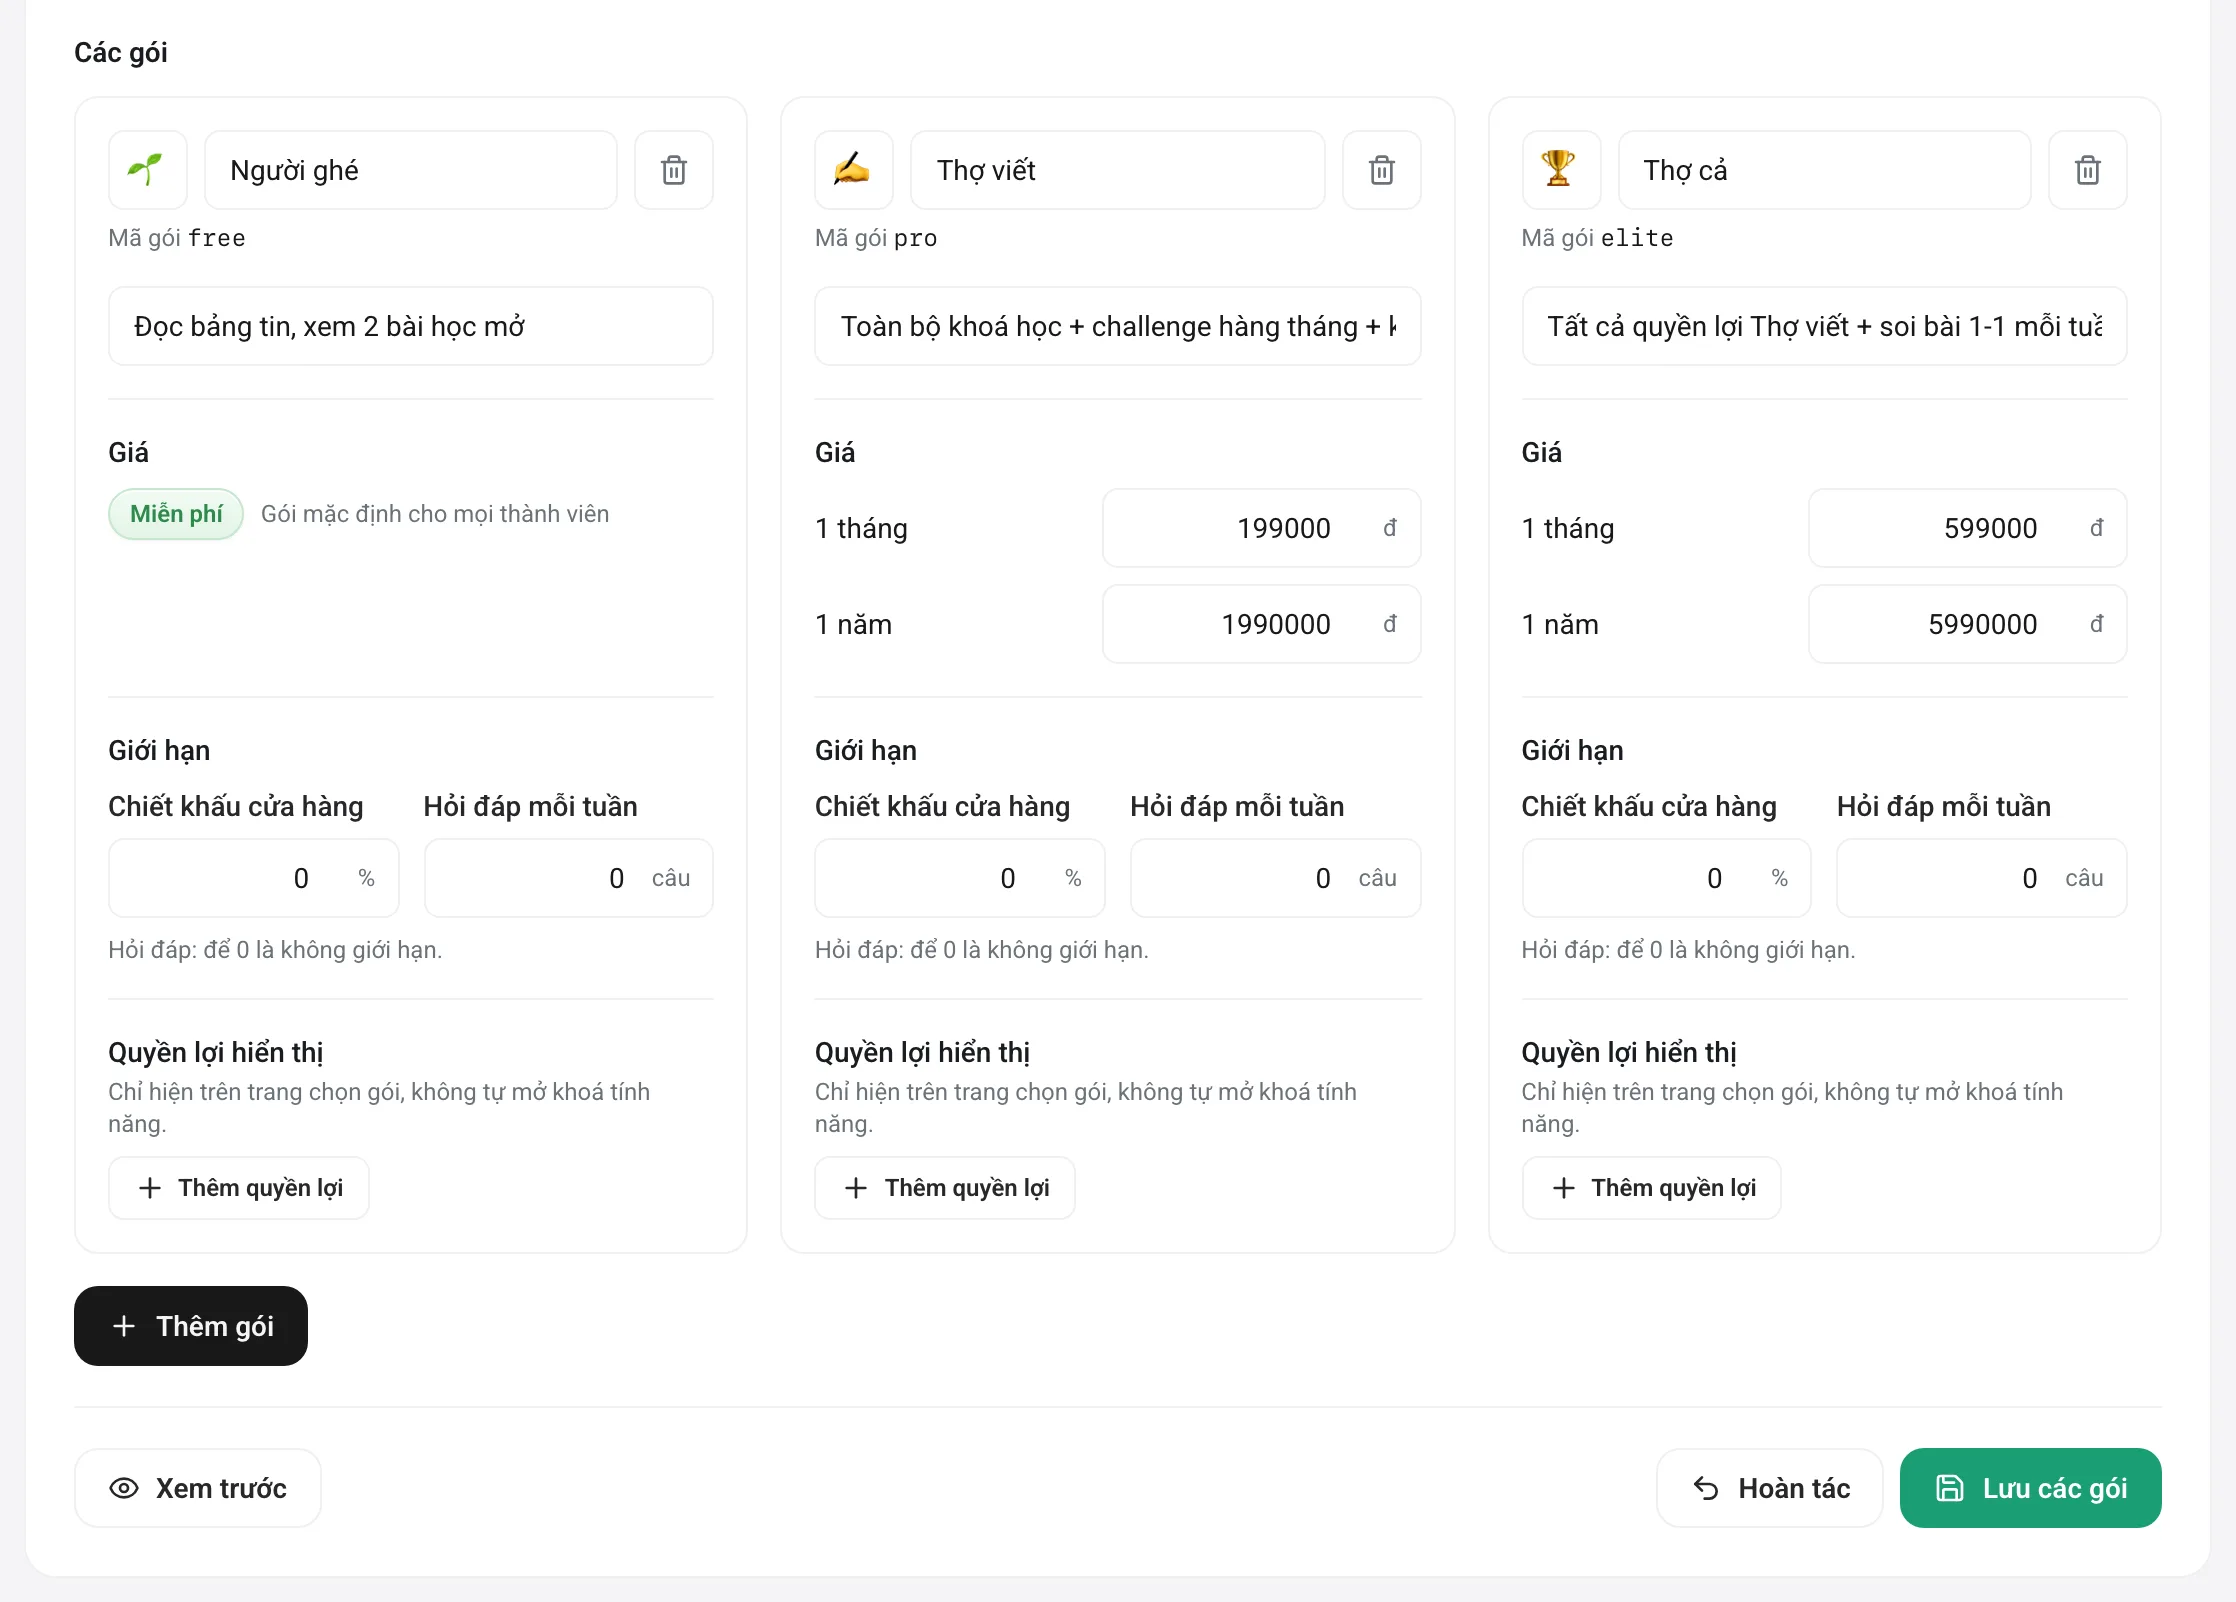Focus the 599000 monthly price field
The height and width of the screenshot is (1602, 2236).
tap(1967, 528)
